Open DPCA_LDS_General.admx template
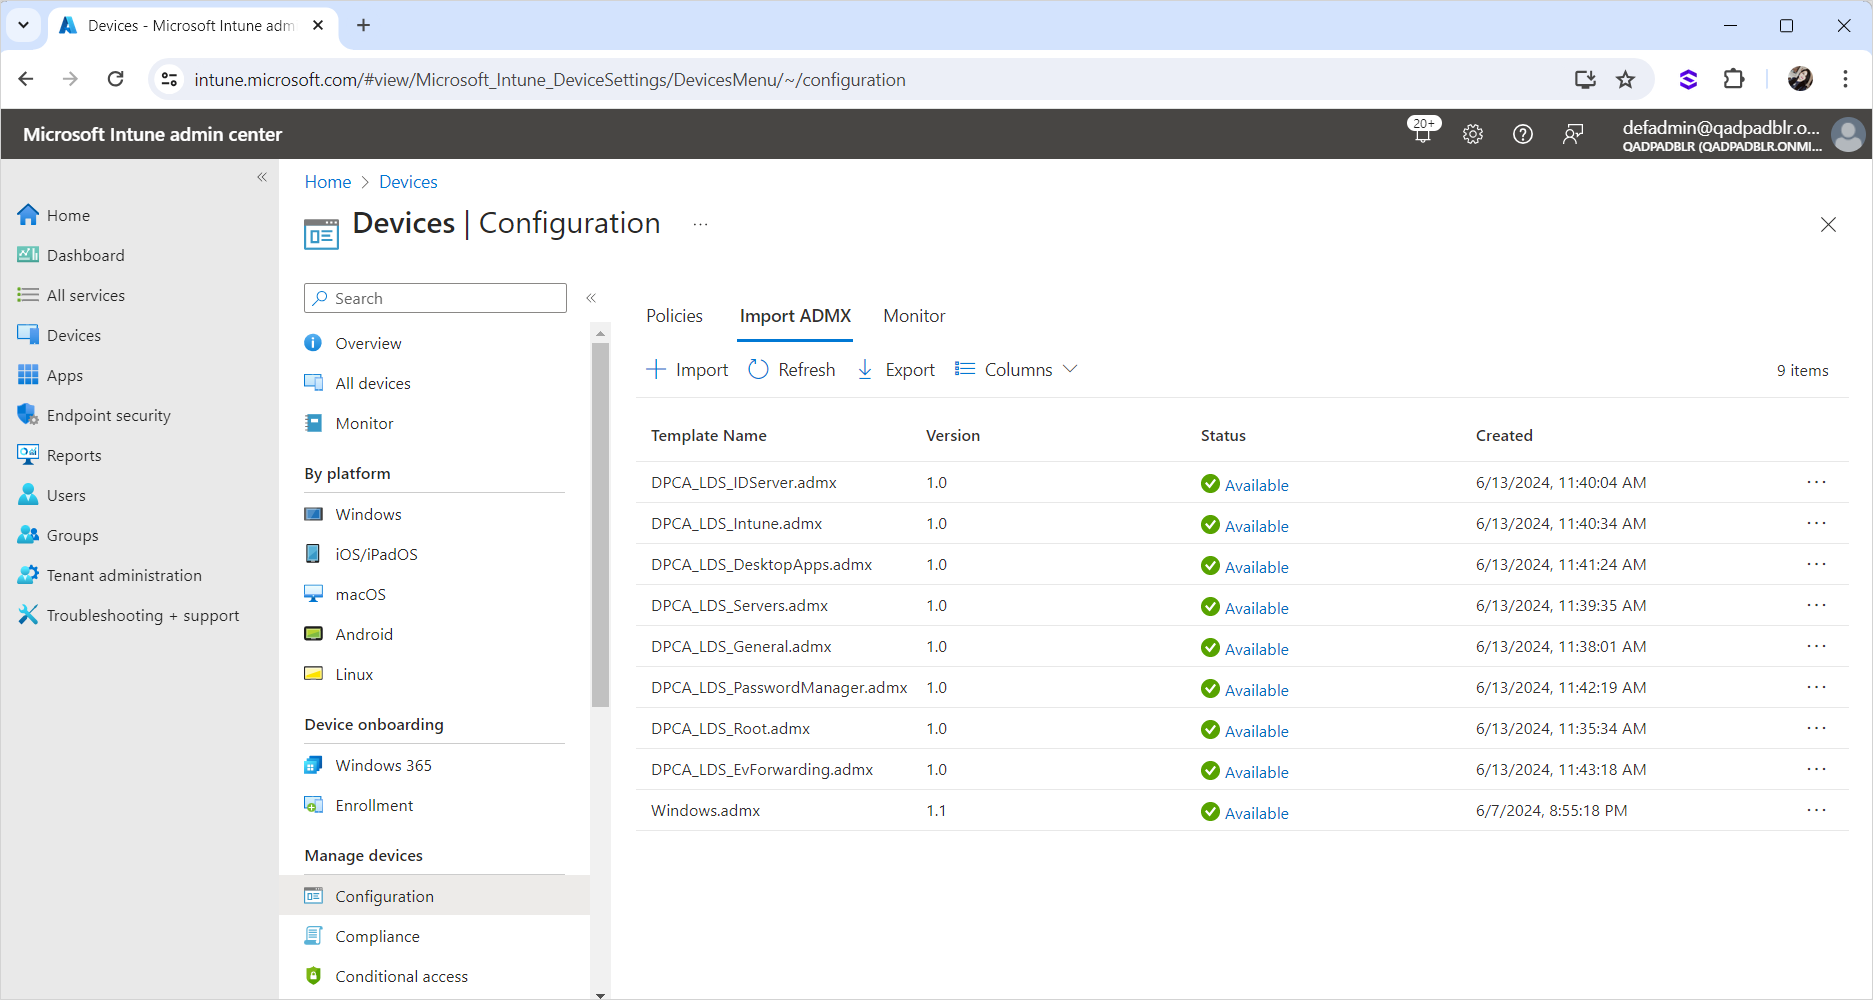 [741, 647]
